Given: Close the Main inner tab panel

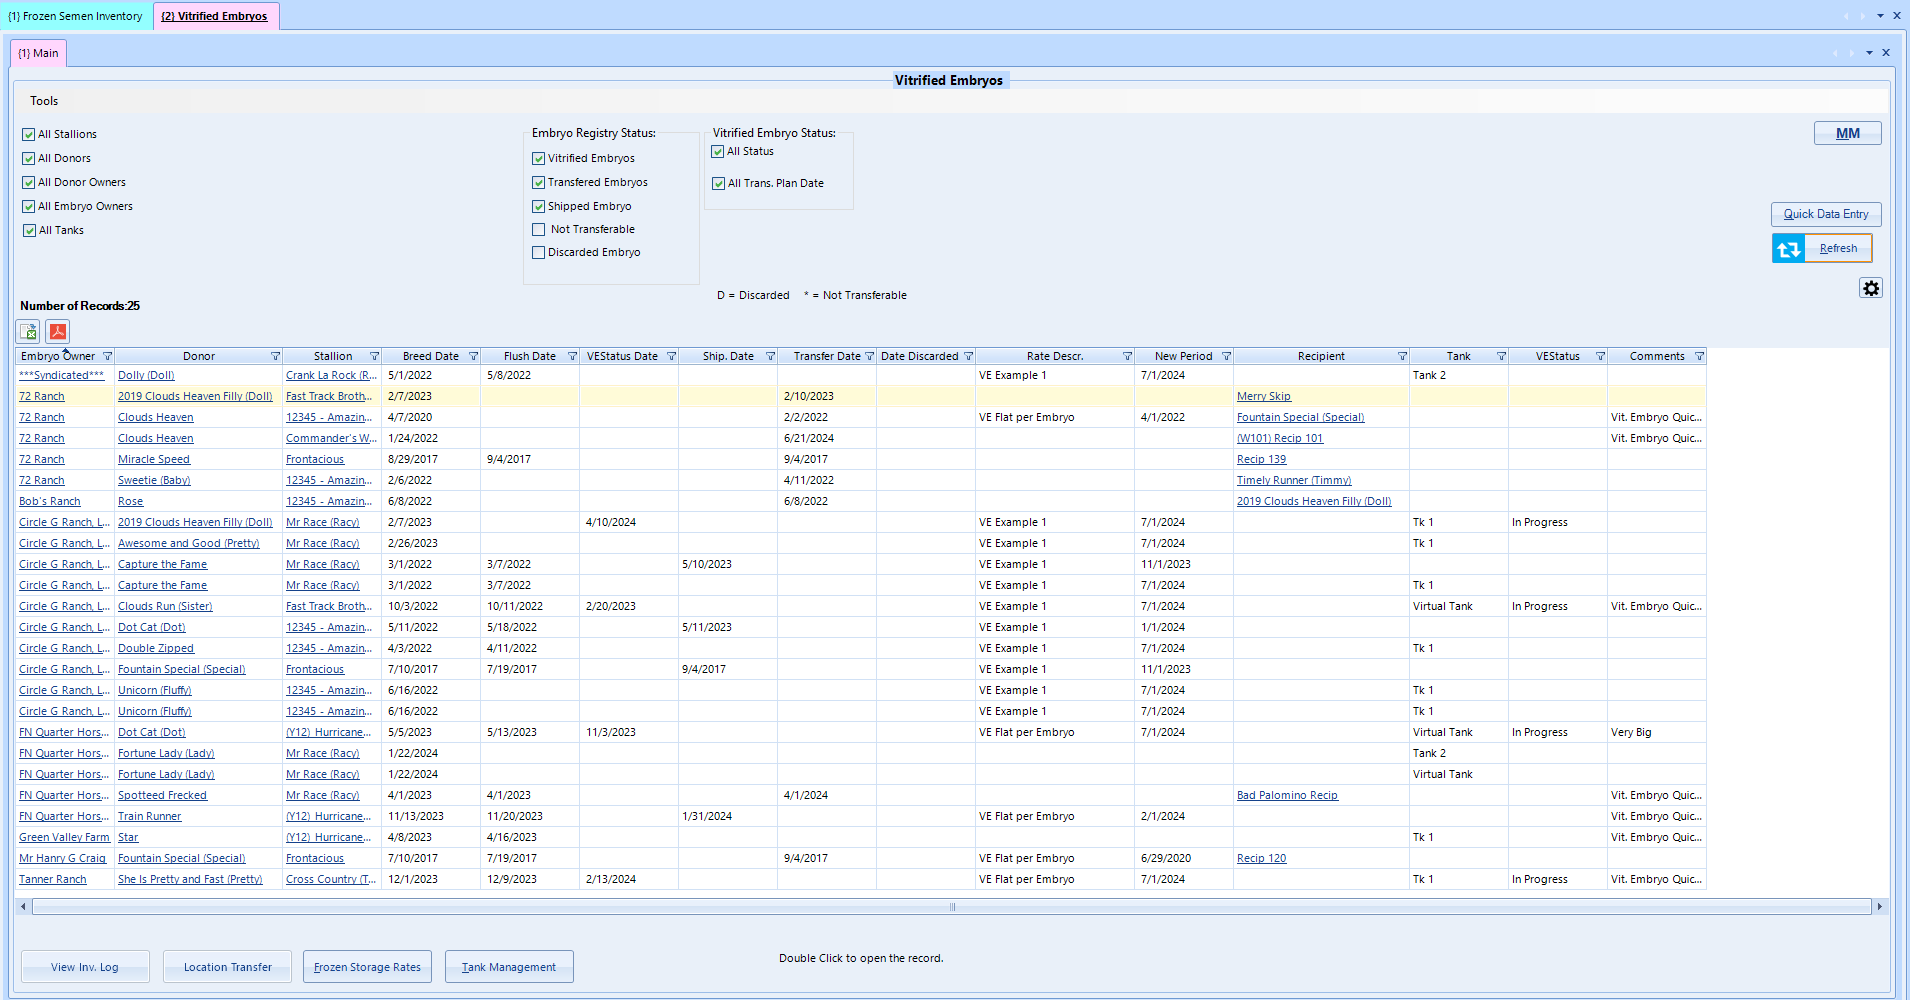Looking at the screenshot, I should [x=1886, y=53].
